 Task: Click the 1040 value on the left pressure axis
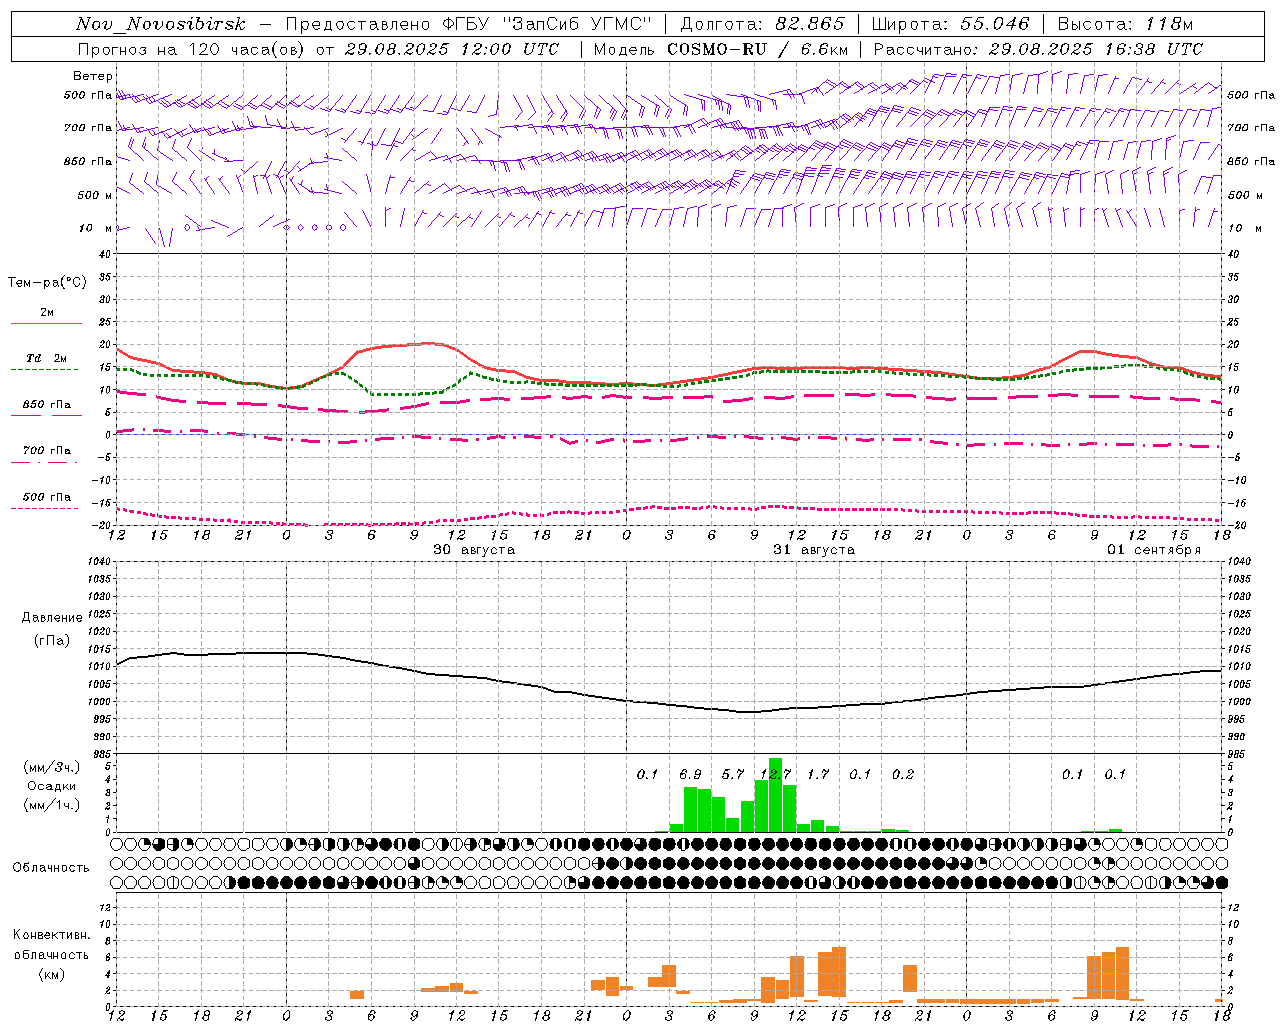click(x=100, y=561)
